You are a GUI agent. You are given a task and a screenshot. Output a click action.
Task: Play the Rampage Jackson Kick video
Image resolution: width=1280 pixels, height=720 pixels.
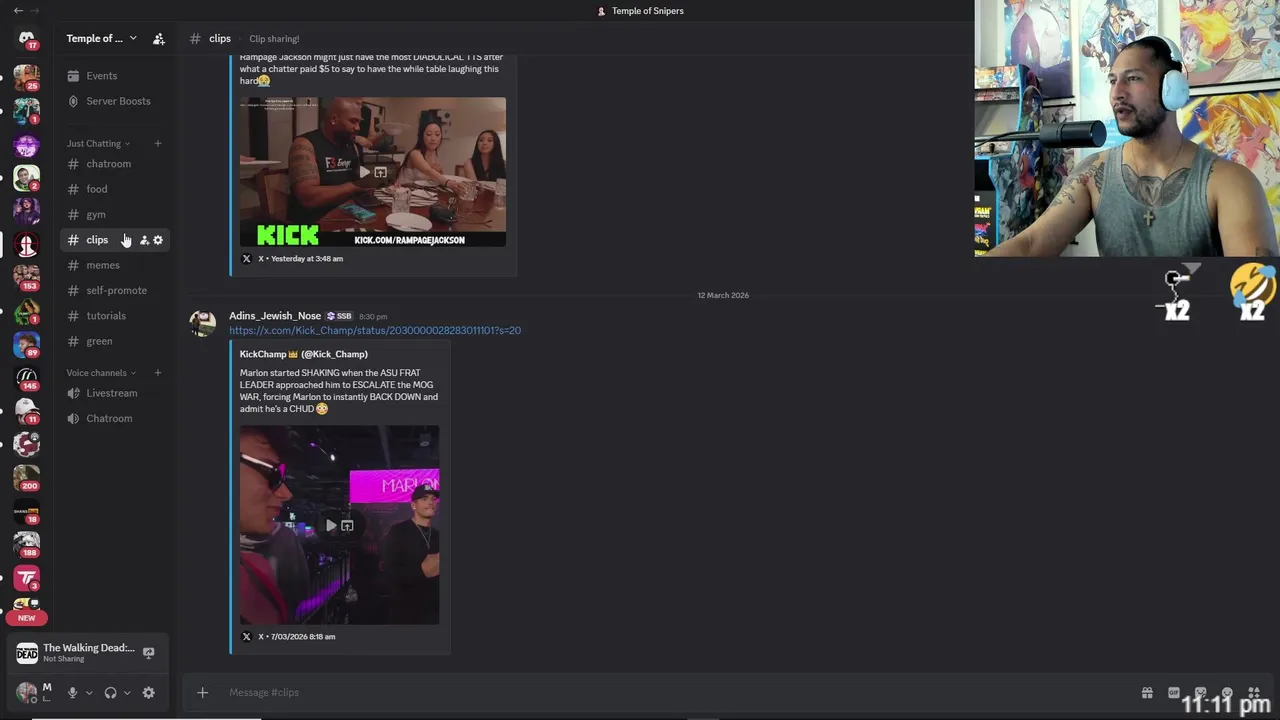(x=364, y=172)
